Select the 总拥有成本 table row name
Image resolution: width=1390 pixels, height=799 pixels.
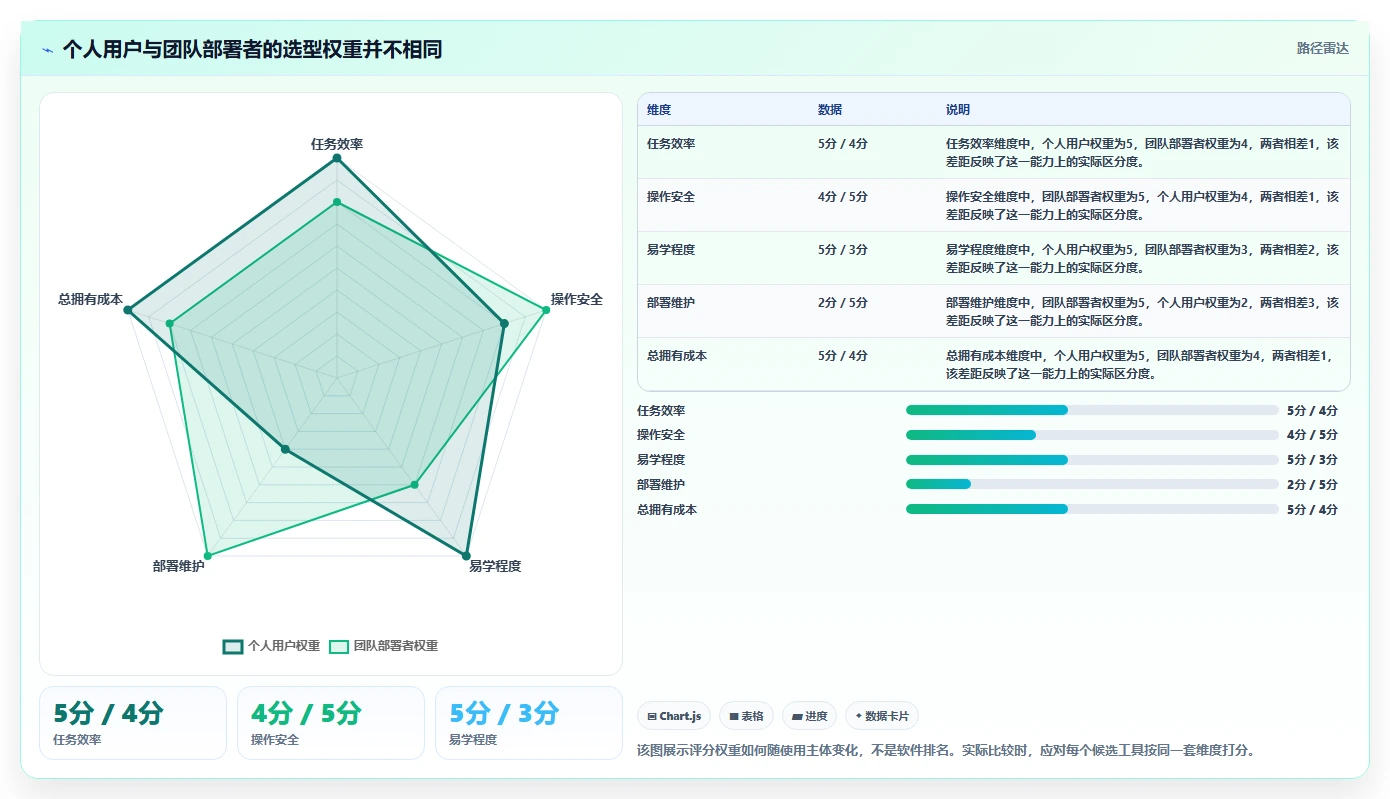(x=677, y=356)
